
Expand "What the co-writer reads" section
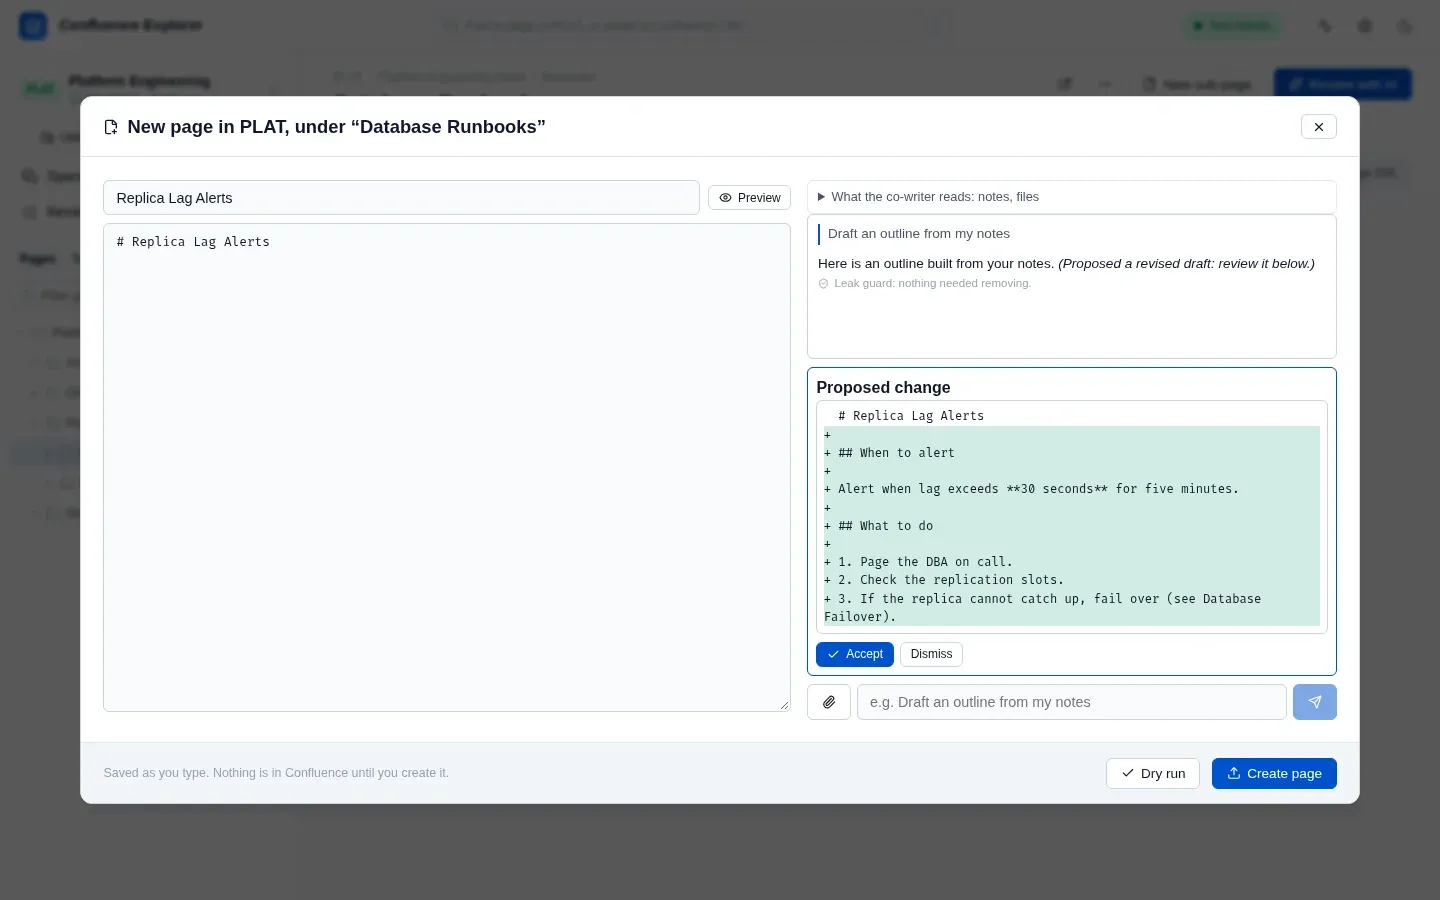[1072, 197]
